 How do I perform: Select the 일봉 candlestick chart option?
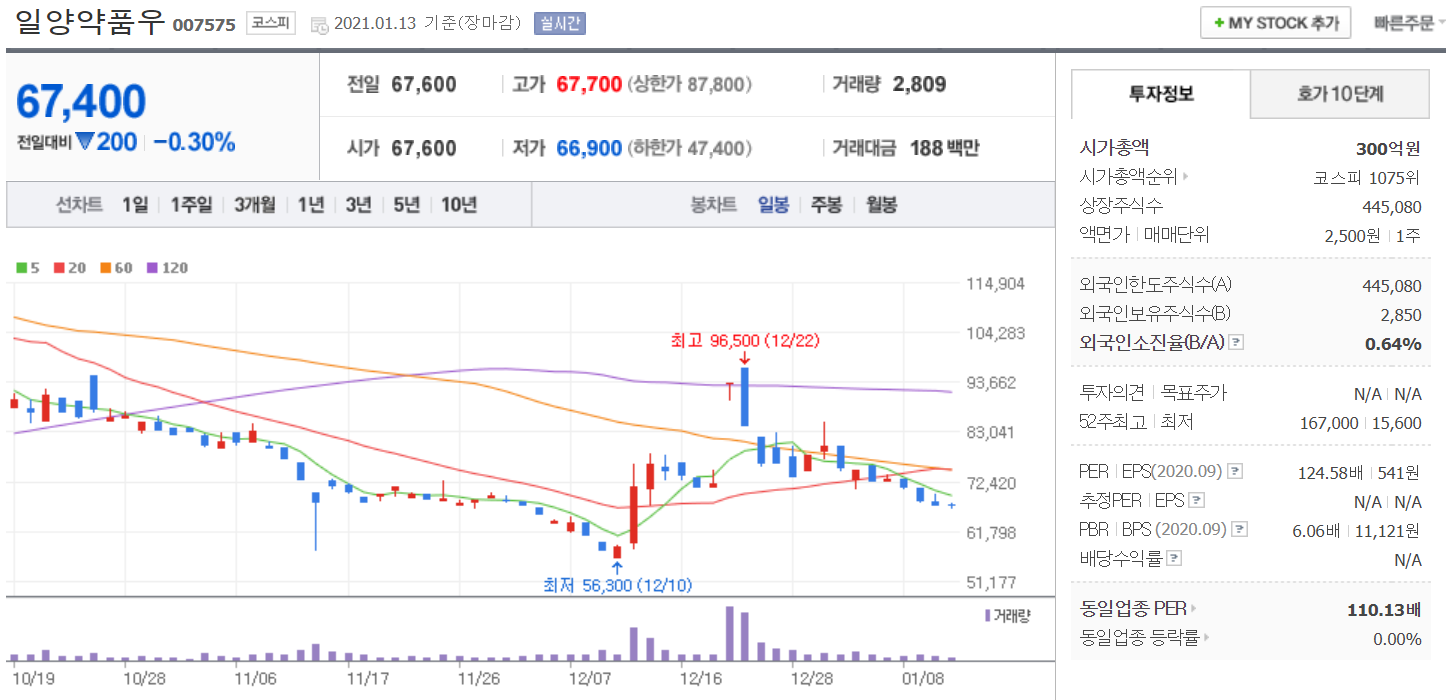(773, 205)
